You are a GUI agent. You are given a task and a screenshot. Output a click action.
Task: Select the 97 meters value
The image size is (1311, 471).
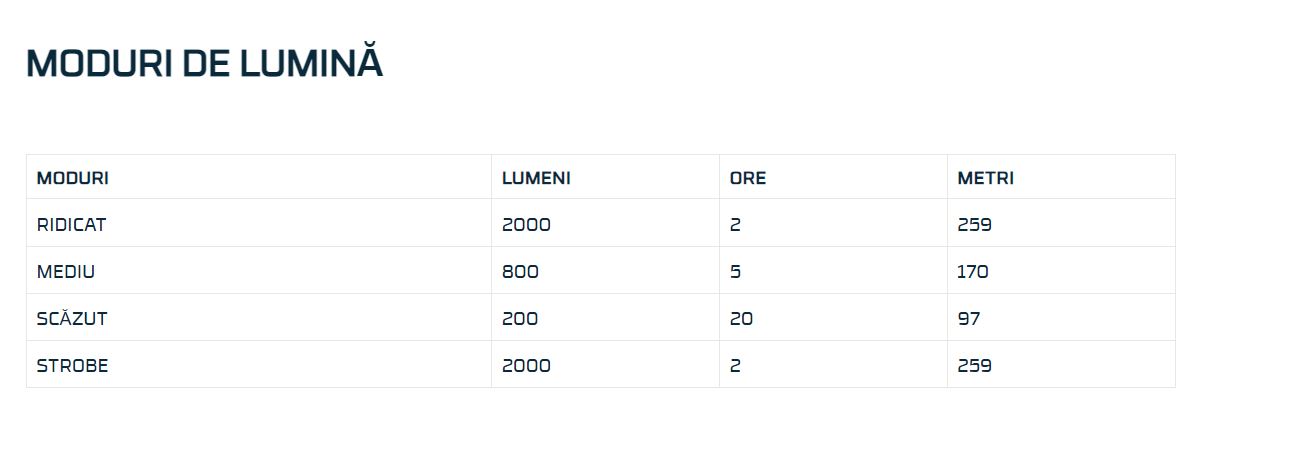(968, 319)
